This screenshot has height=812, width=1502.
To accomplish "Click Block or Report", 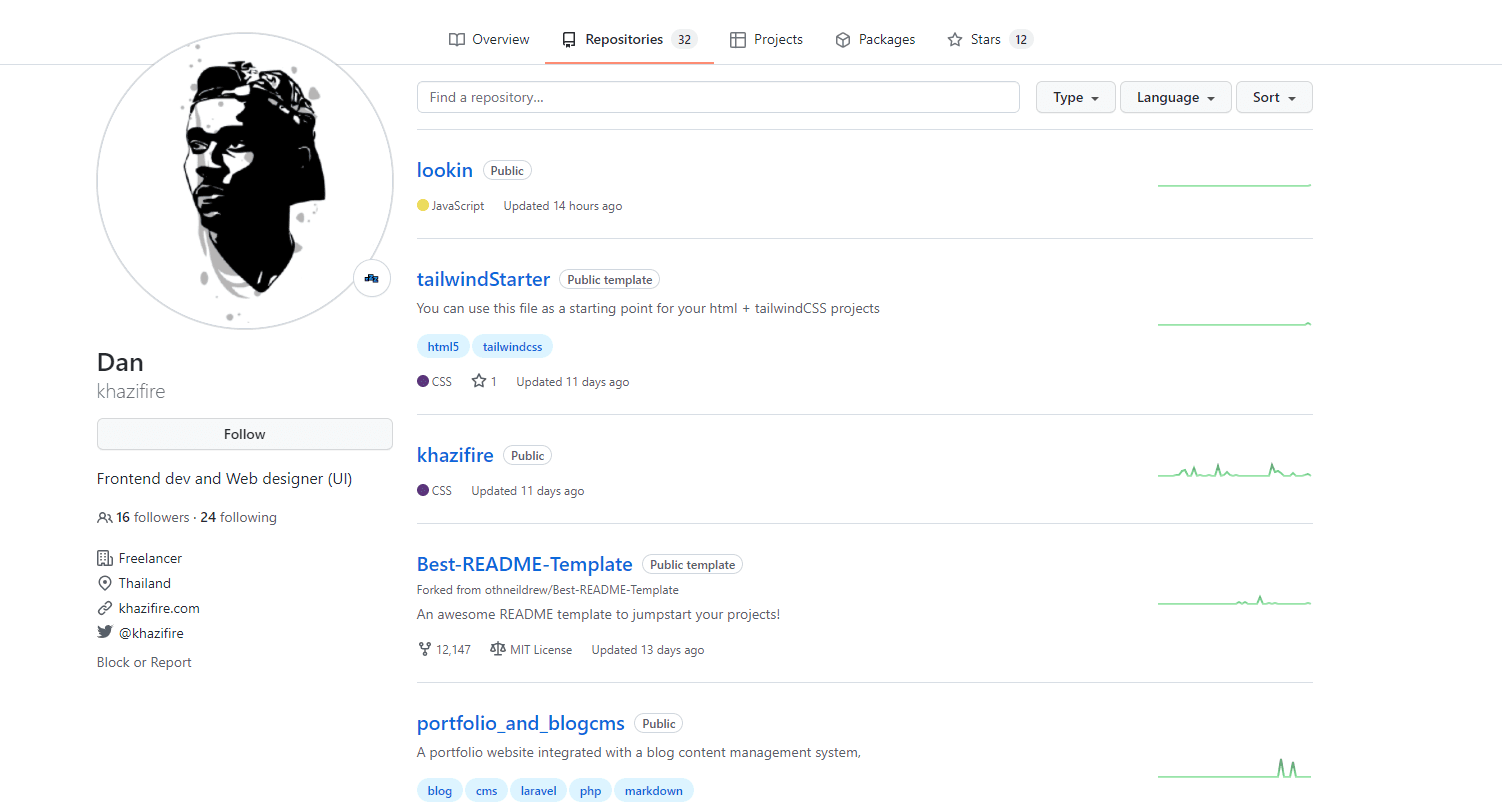I will coord(144,662).
